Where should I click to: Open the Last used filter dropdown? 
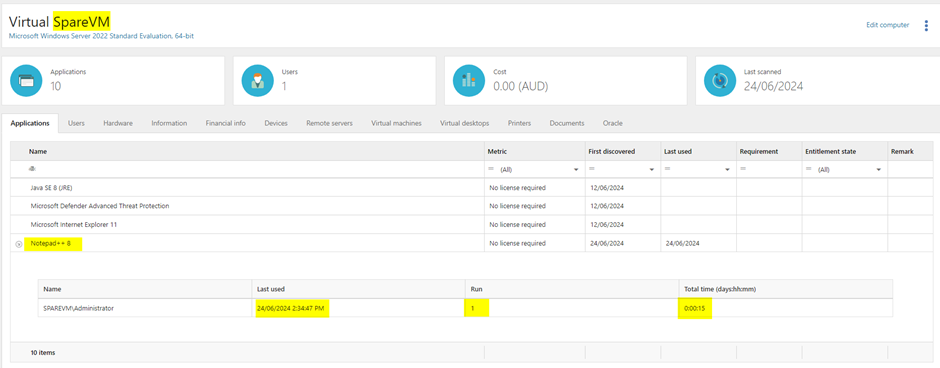click(x=727, y=170)
